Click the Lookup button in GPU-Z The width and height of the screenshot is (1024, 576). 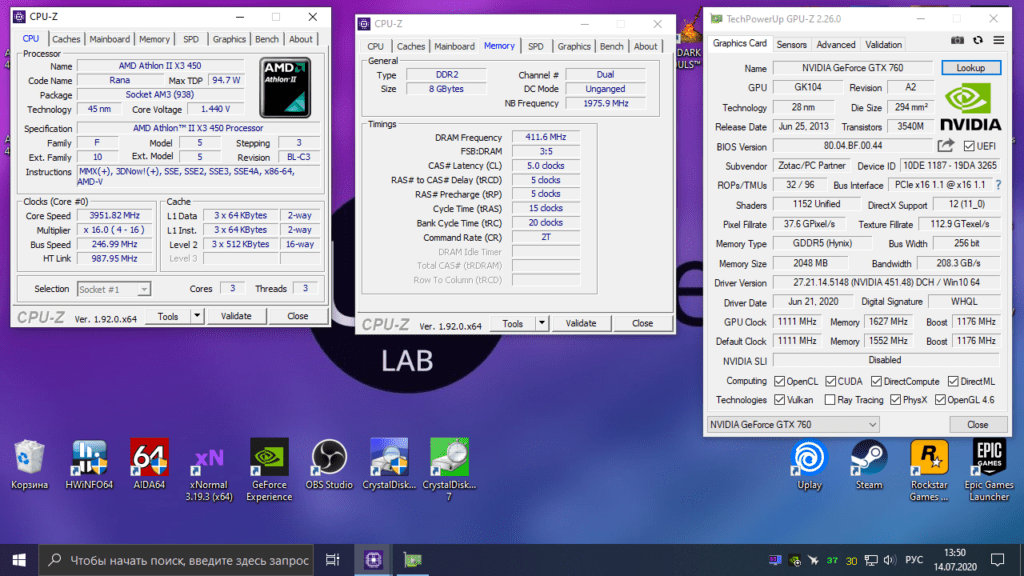click(x=970, y=68)
